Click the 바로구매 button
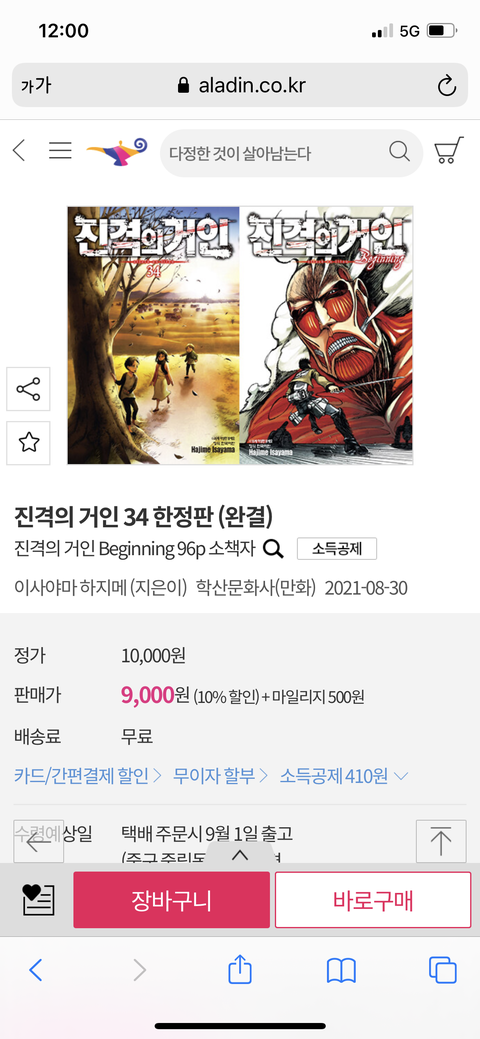The image size is (480, 1039). tap(373, 900)
